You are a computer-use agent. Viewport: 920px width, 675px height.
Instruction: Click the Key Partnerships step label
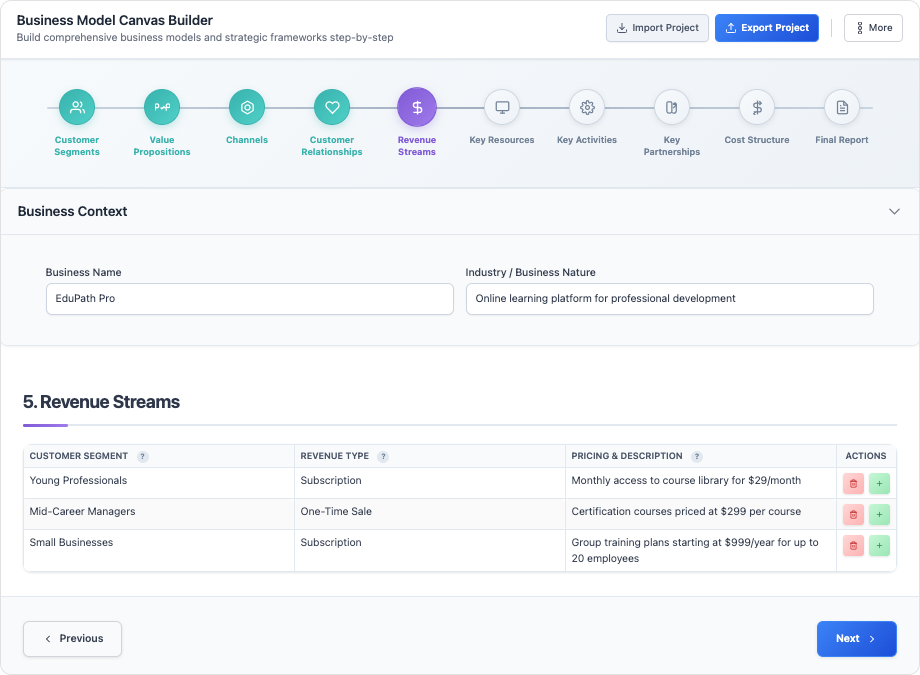(x=672, y=146)
